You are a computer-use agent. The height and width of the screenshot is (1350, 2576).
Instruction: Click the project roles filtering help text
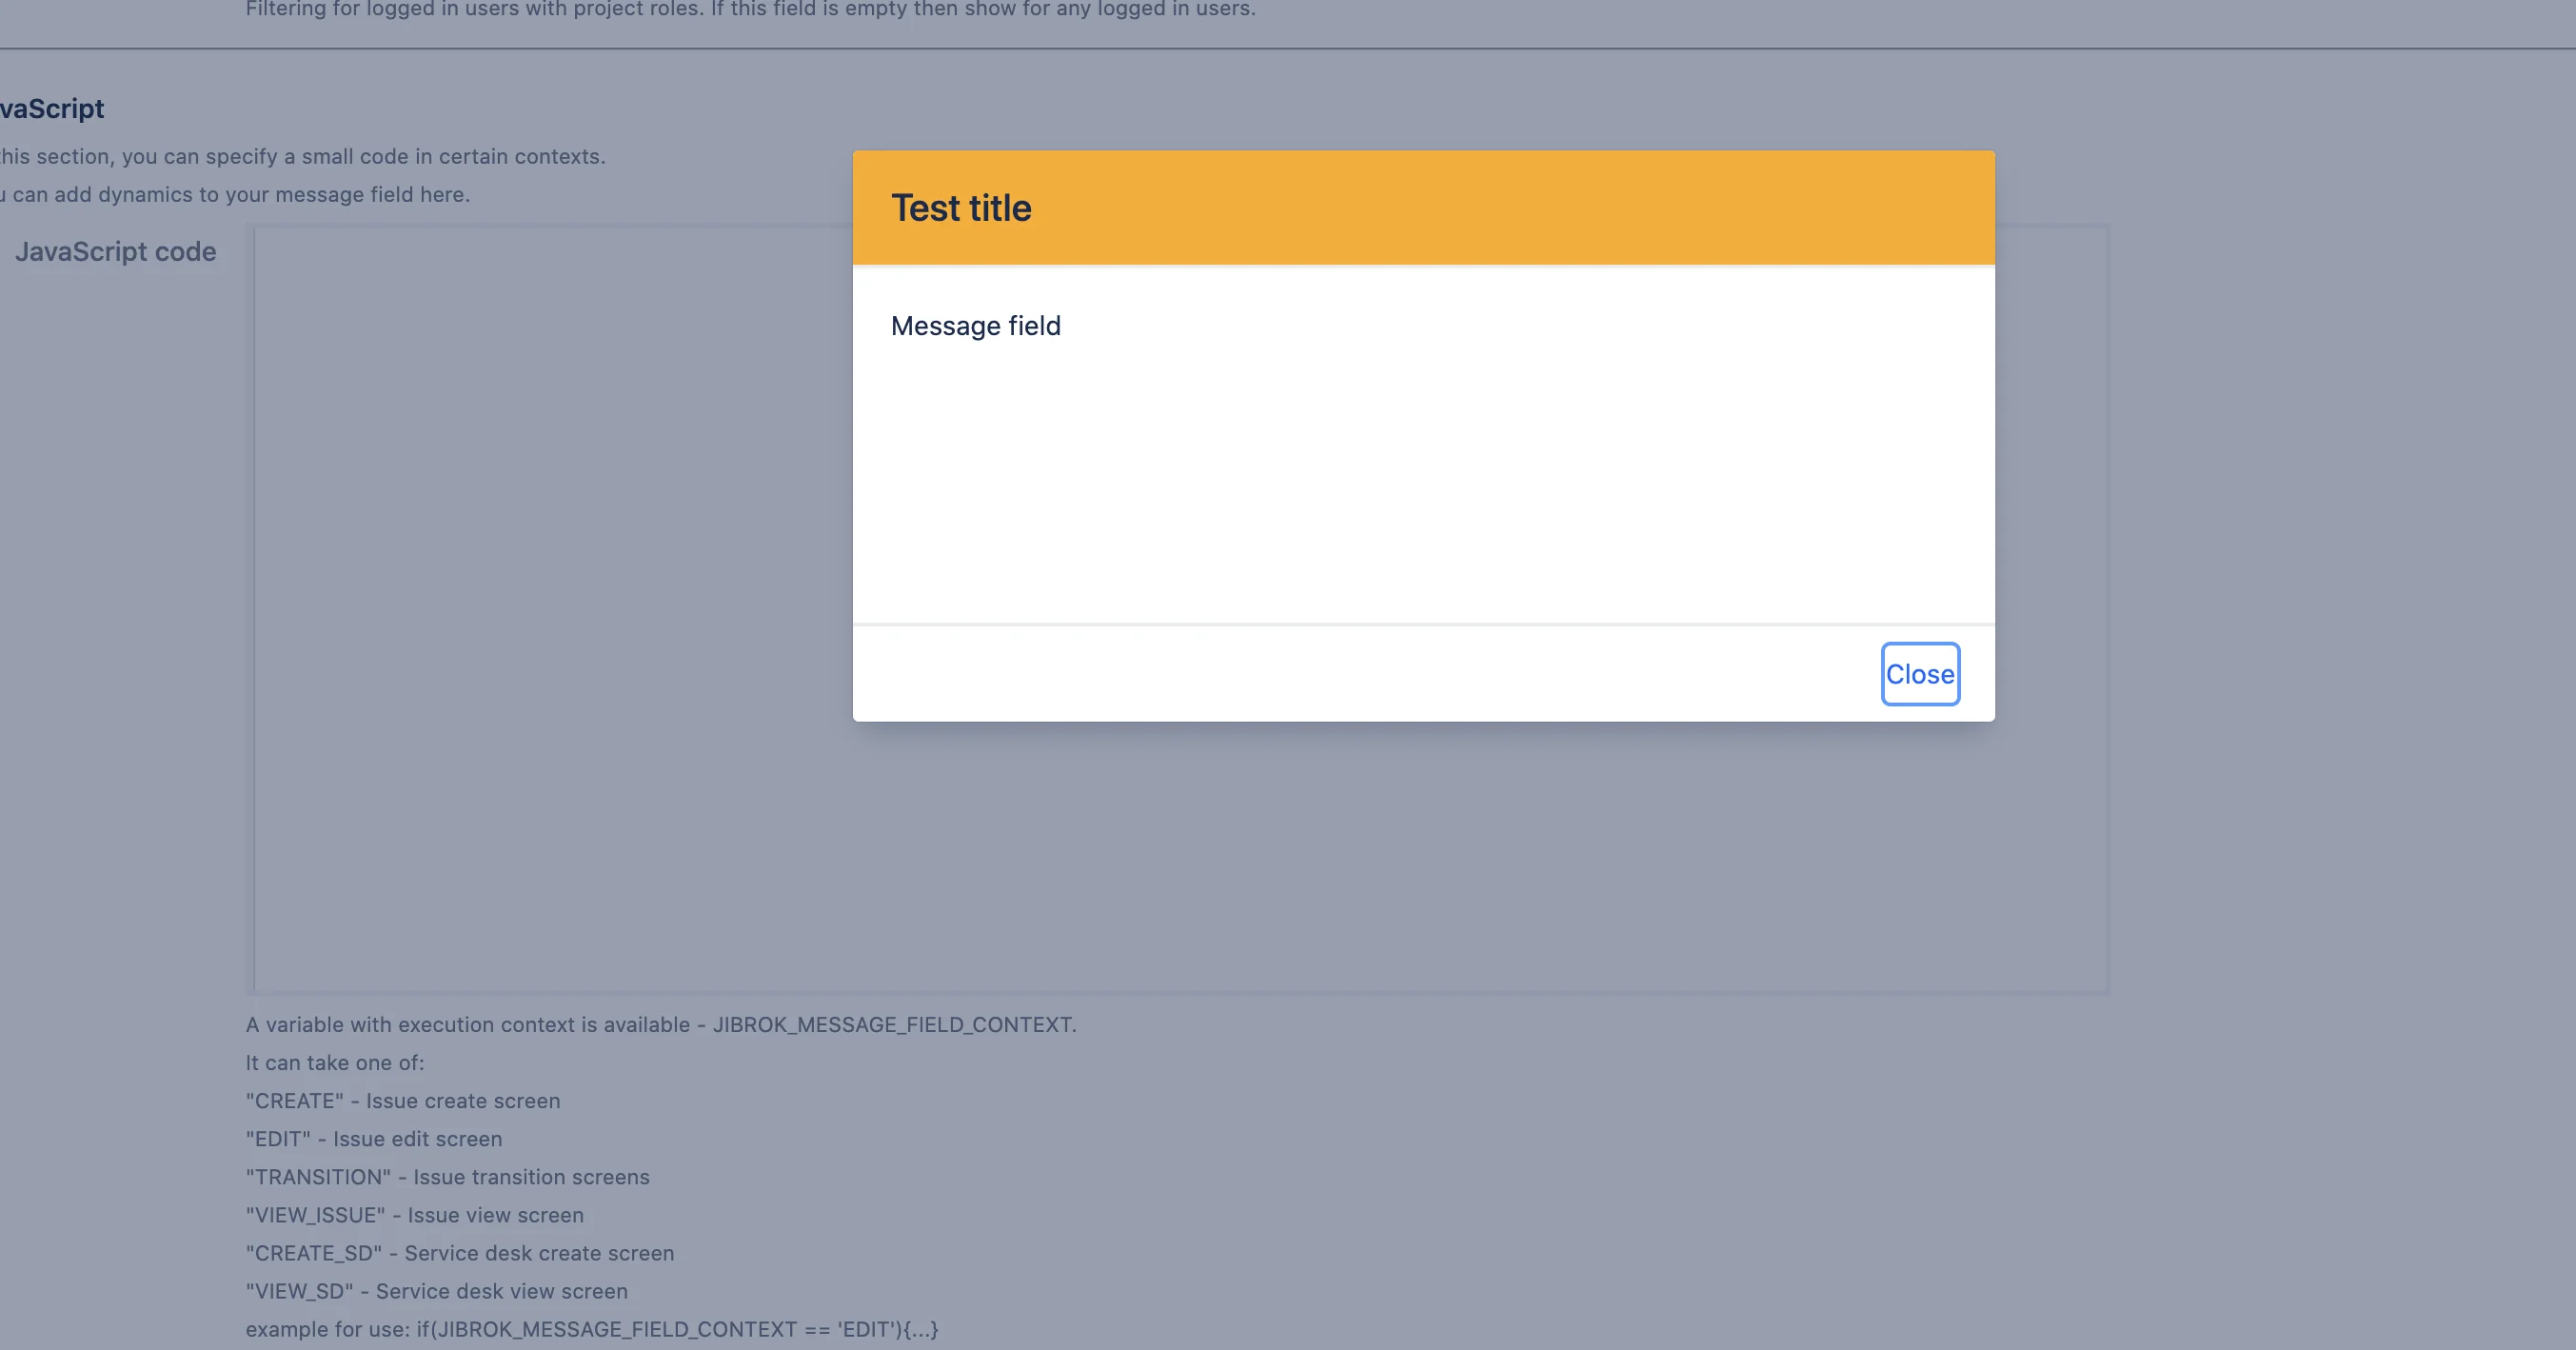pyautogui.click(x=751, y=10)
